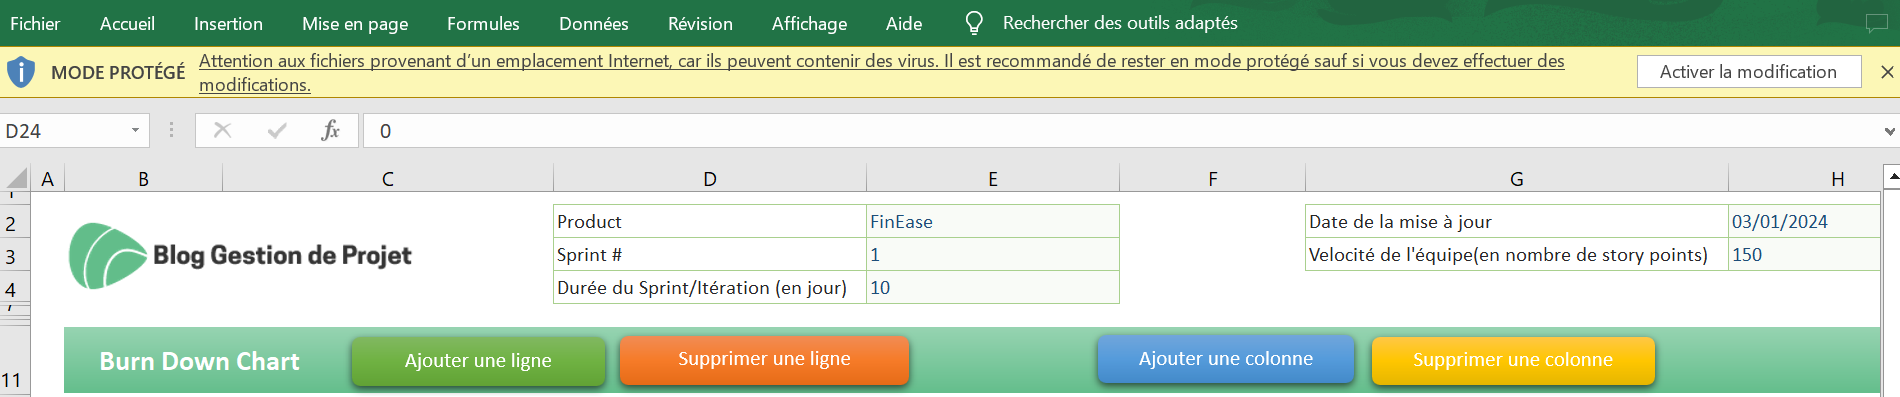Click the vertical scrollbar up arrow
This screenshot has height=397, width=1900.
(1892, 178)
